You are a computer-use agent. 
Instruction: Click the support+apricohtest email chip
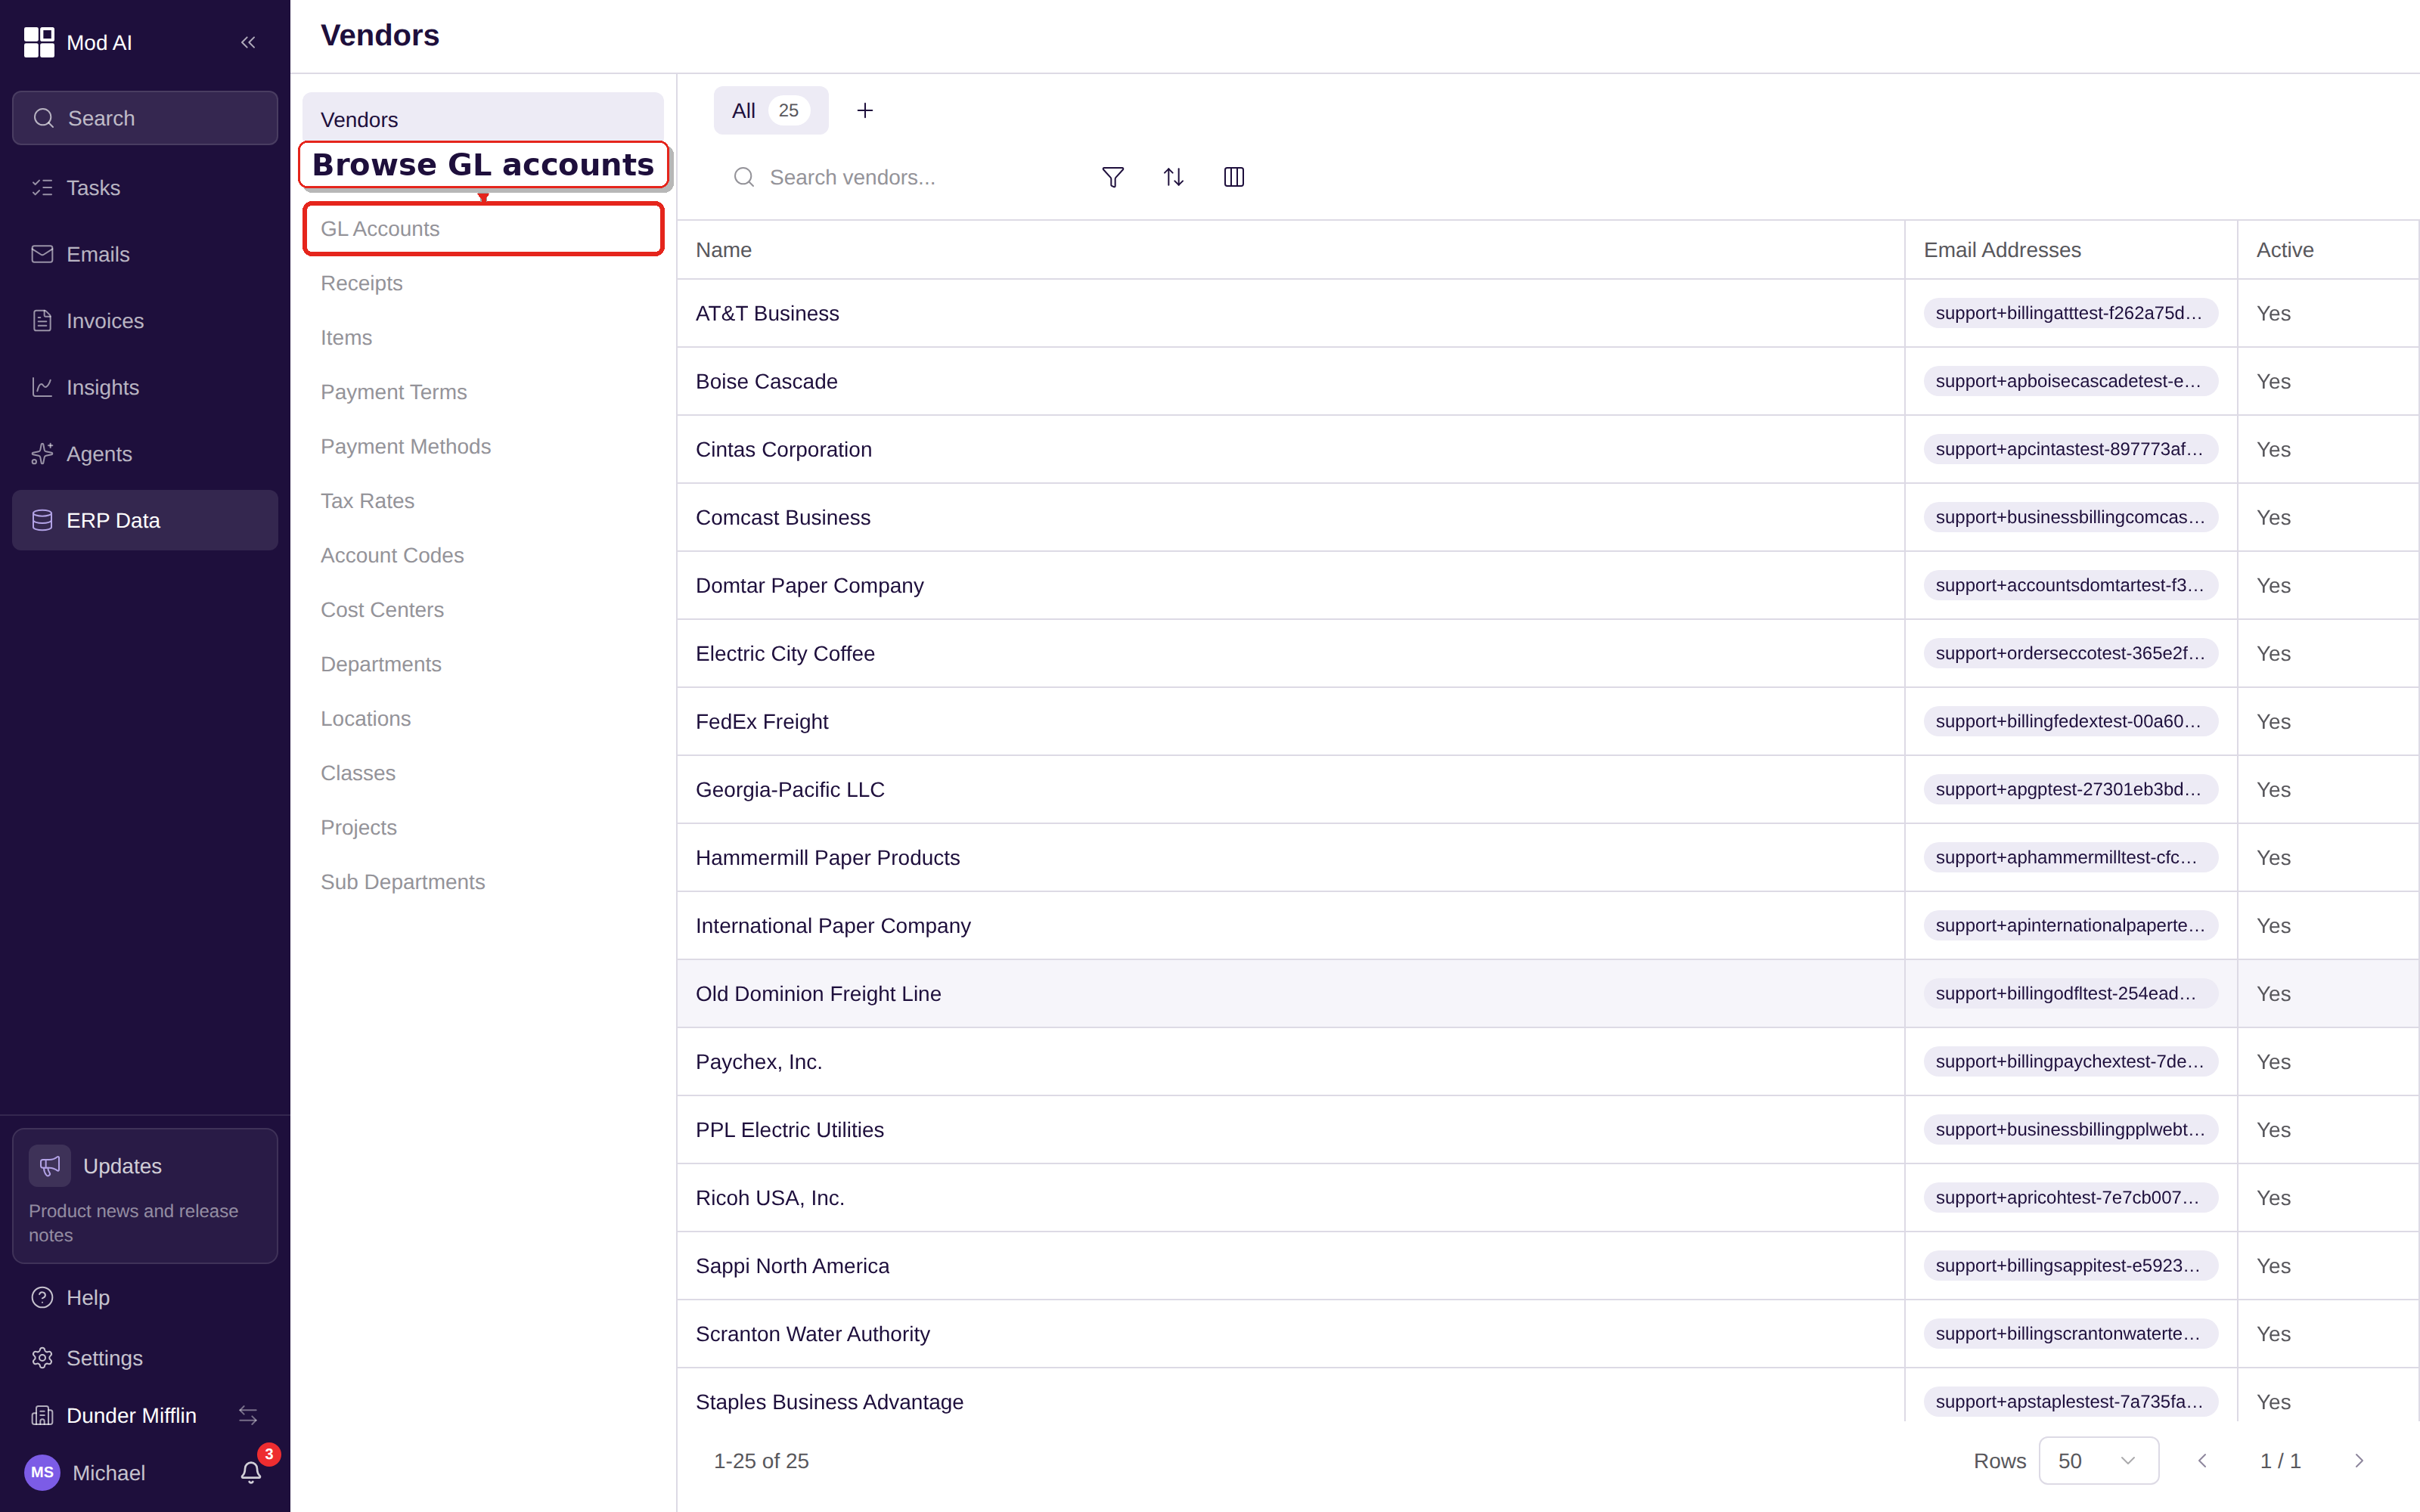click(2070, 1197)
